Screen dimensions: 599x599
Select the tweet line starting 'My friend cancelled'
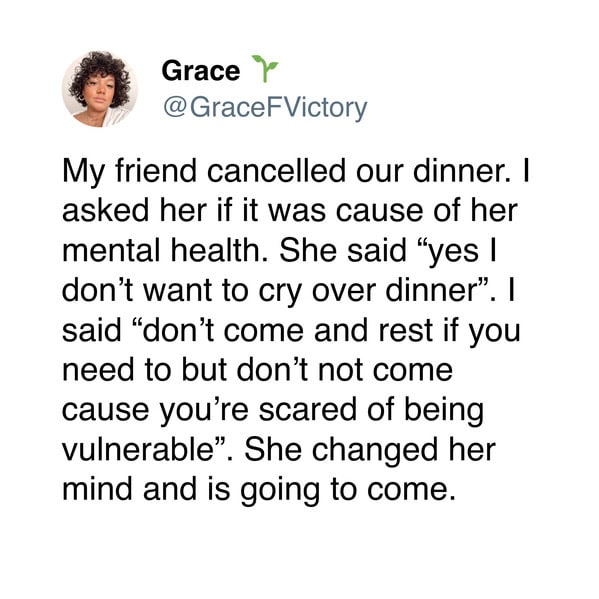click(296, 172)
